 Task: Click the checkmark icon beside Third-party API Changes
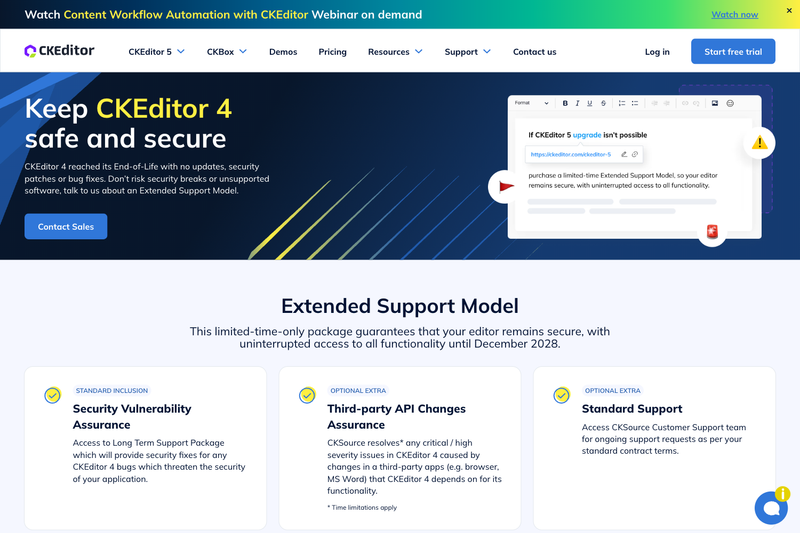(307, 395)
